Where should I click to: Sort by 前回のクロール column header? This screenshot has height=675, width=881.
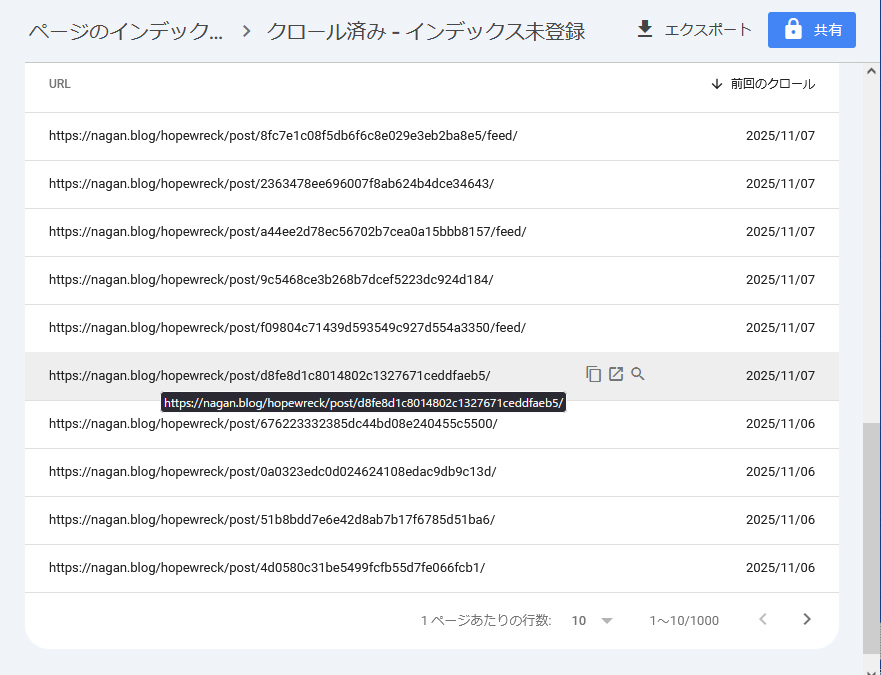[772, 84]
